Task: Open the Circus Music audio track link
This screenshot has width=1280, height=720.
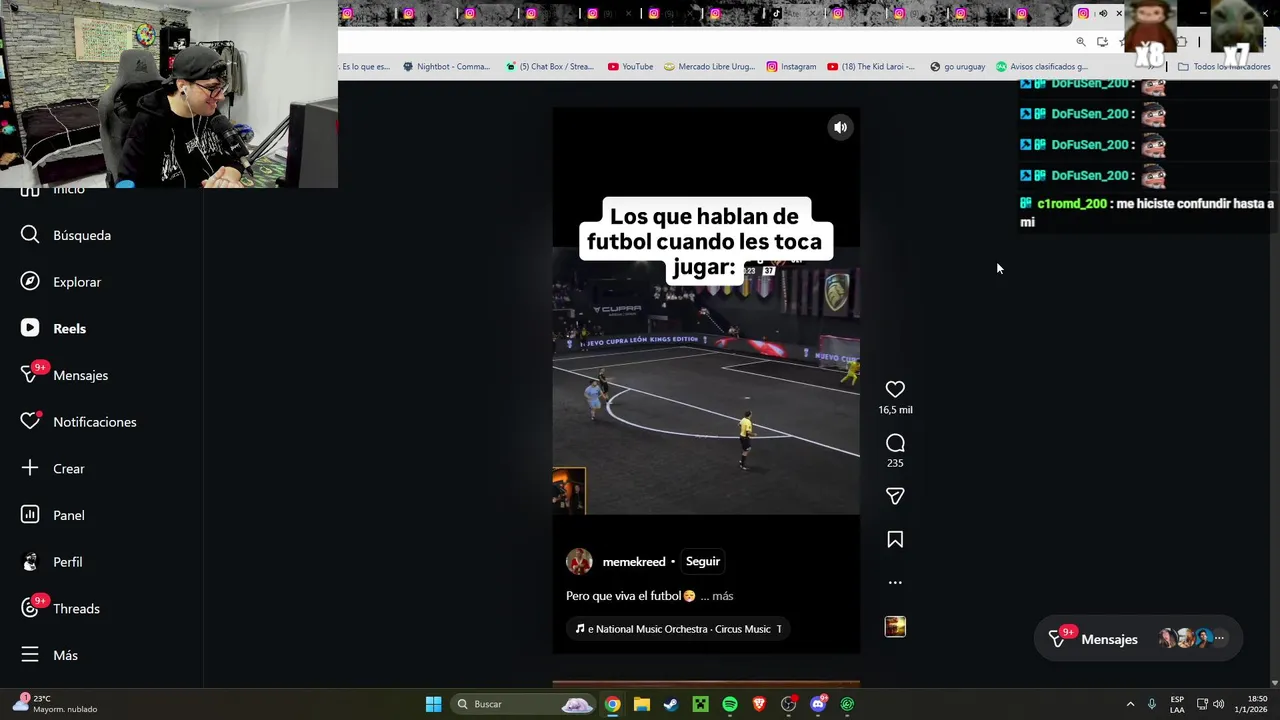Action: [679, 629]
